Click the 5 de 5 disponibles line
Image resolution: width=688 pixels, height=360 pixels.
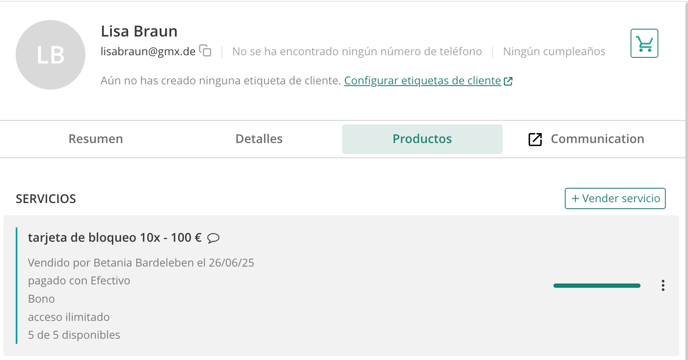coord(74,335)
